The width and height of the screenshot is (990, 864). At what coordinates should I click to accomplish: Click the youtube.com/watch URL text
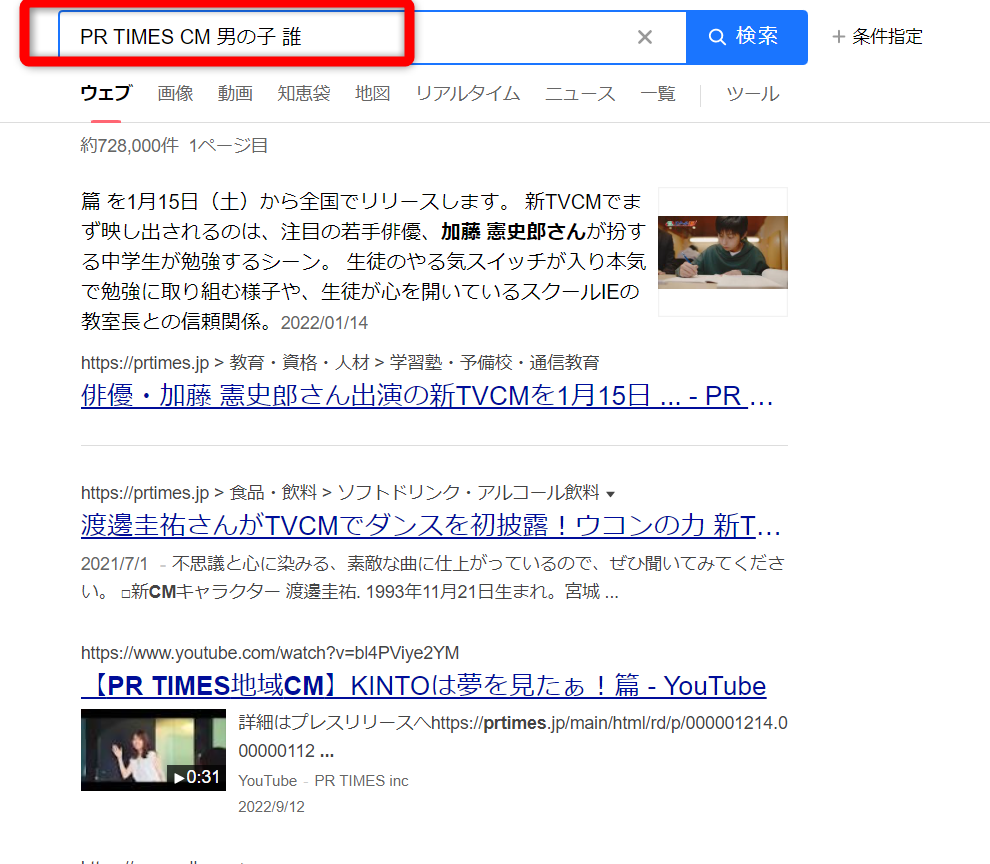270,652
